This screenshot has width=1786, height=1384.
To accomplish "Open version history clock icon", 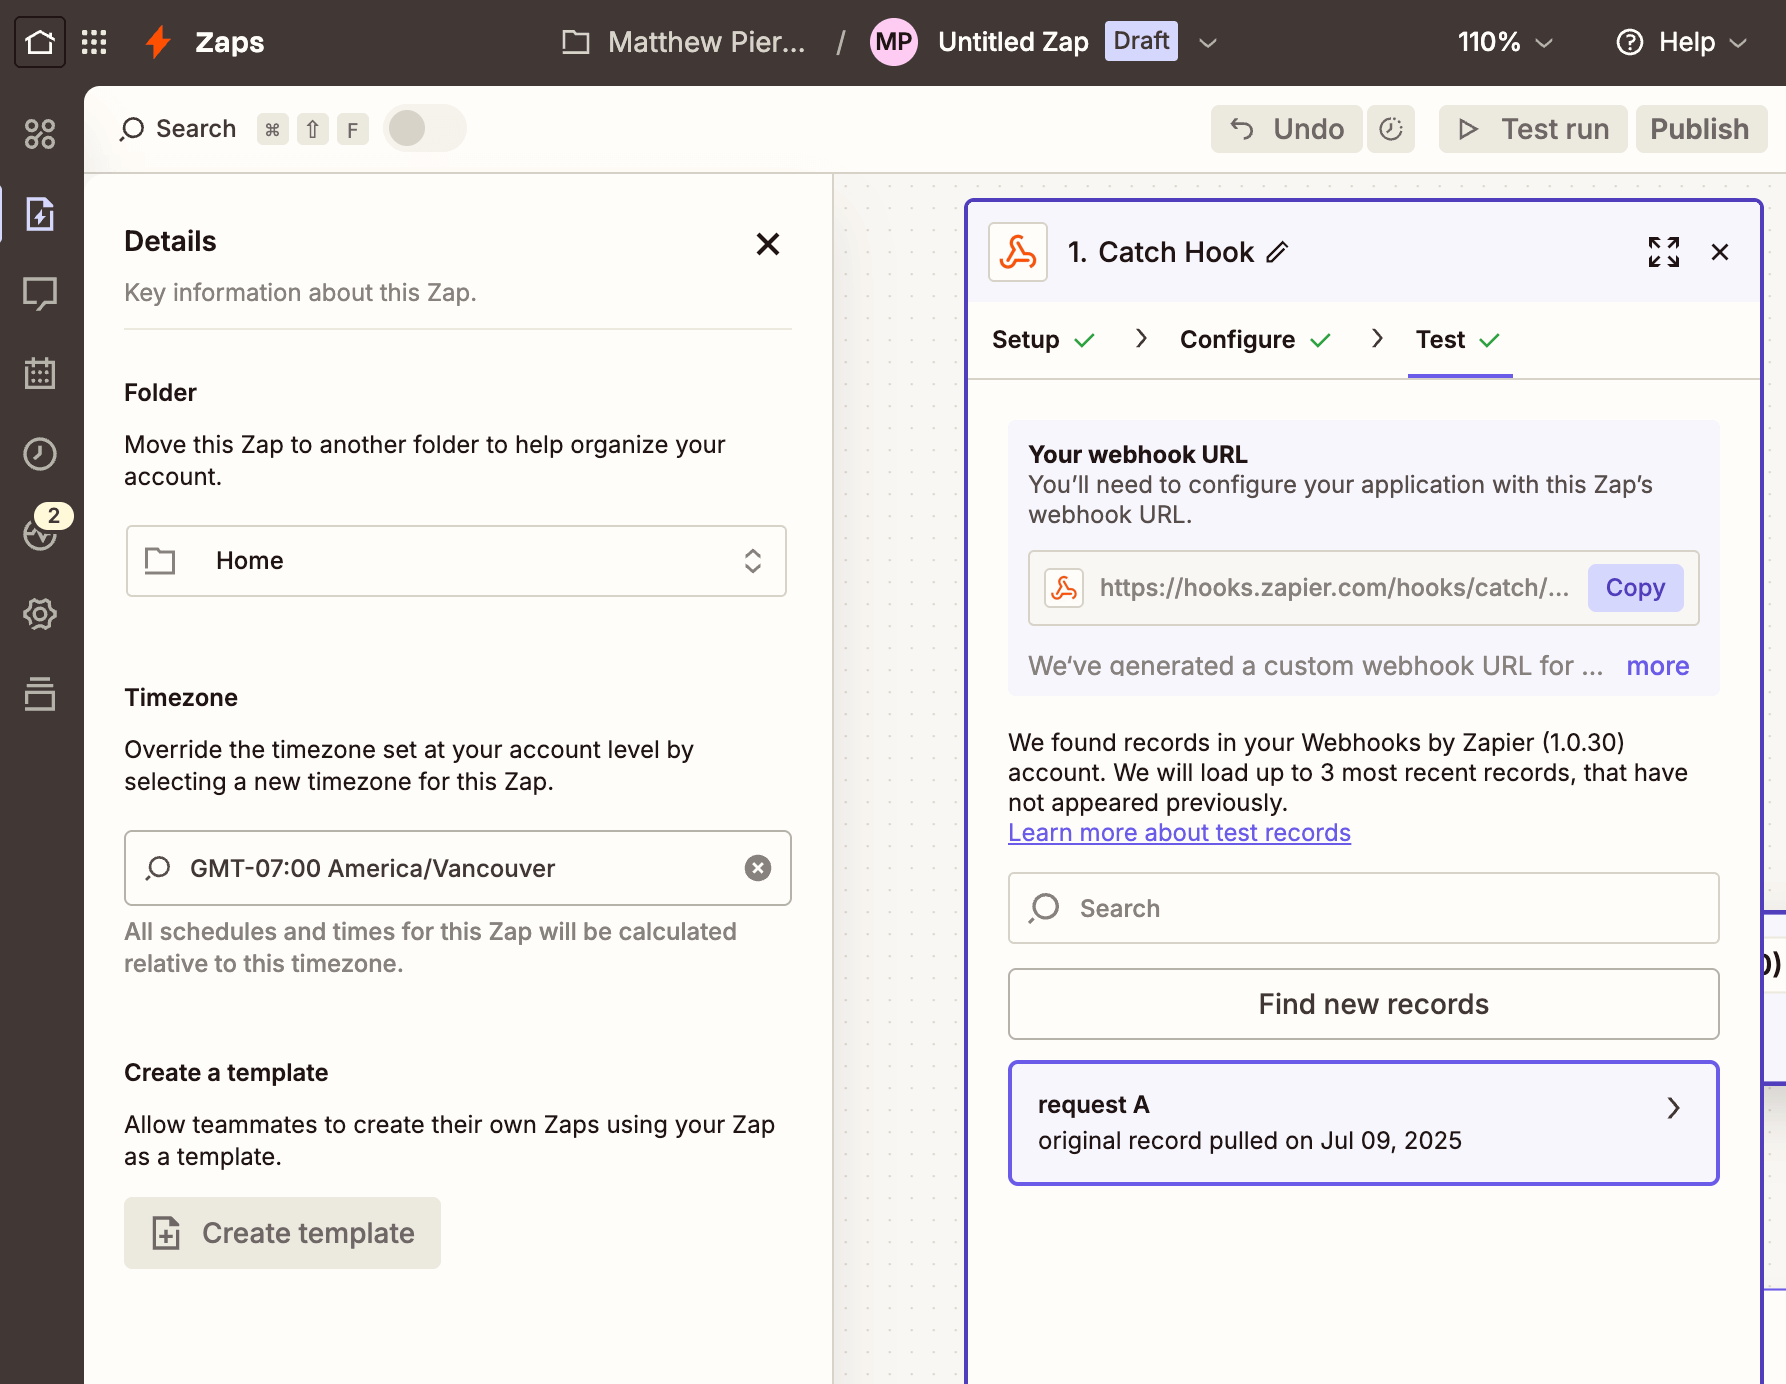I will click(x=1391, y=129).
